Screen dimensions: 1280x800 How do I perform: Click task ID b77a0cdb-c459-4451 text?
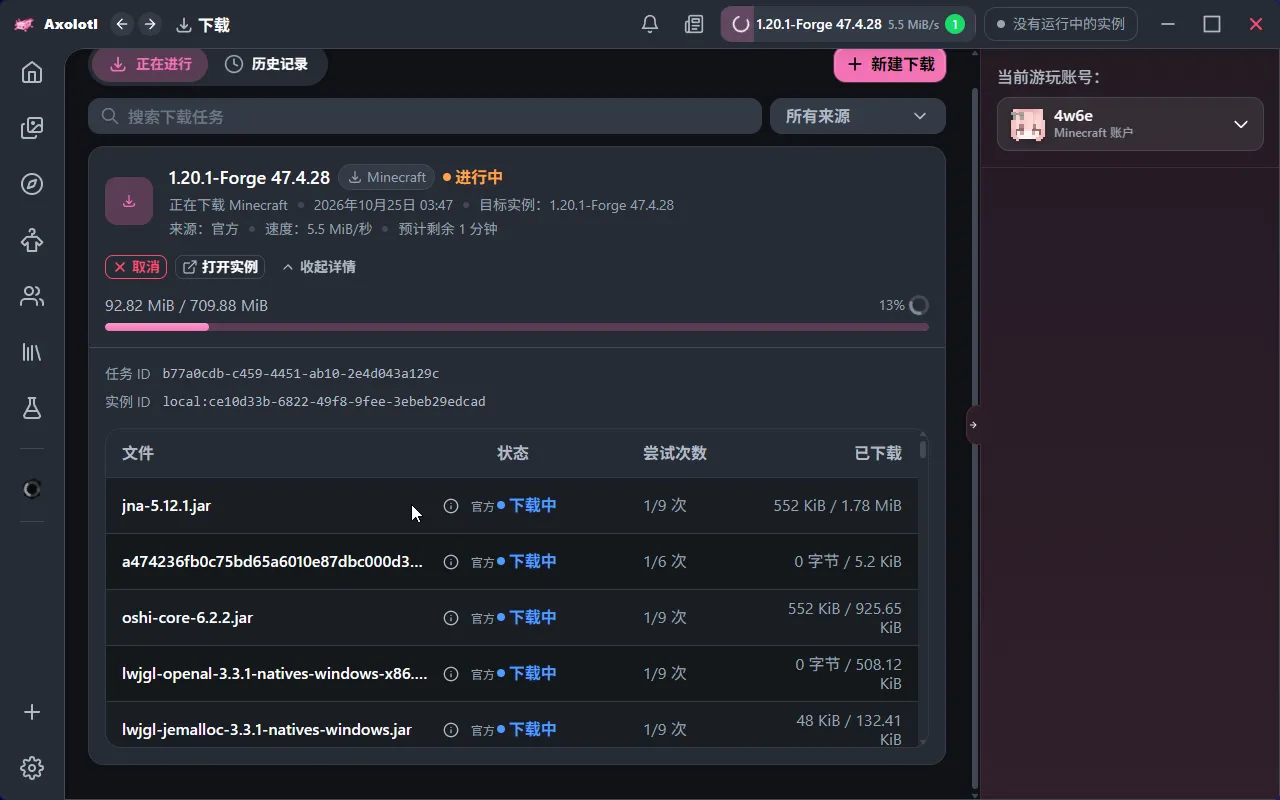click(301, 374)
